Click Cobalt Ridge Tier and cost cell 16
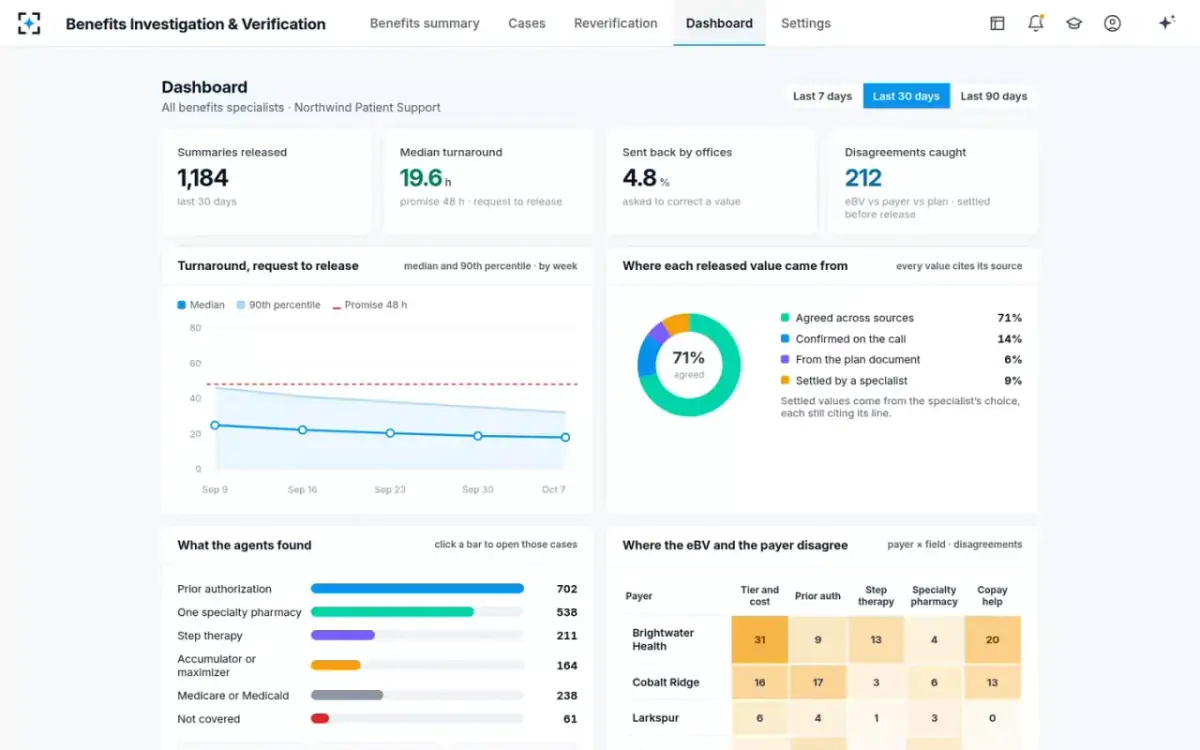 (x=760, y=683)
